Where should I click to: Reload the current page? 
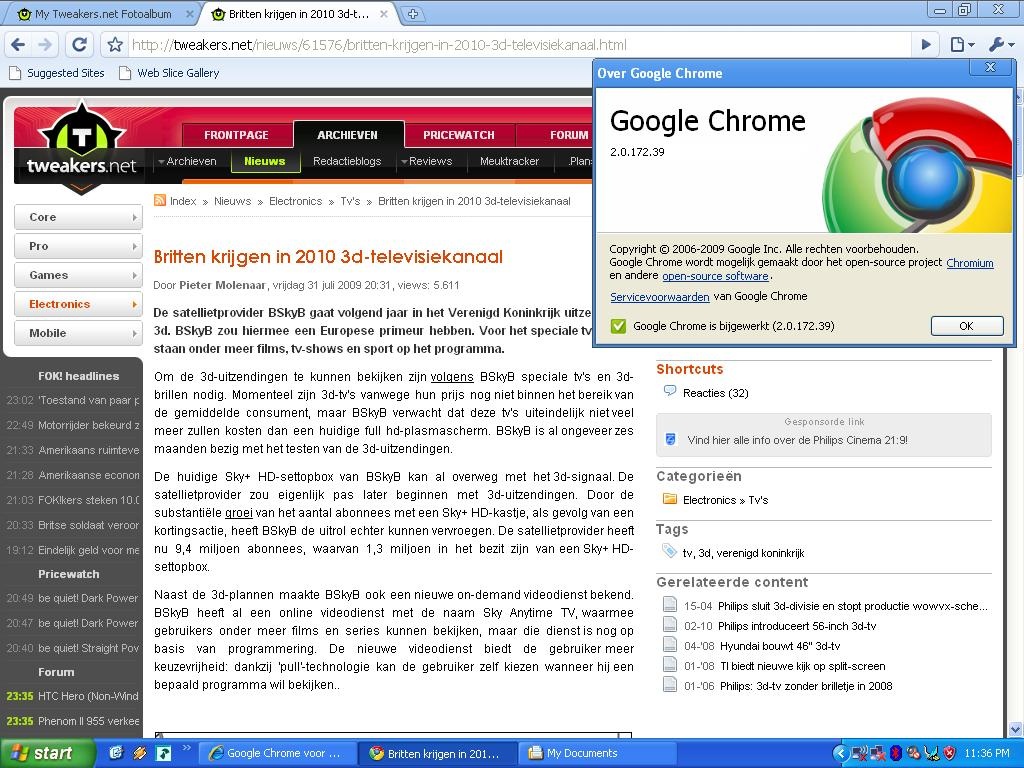[x=80, y=44]
